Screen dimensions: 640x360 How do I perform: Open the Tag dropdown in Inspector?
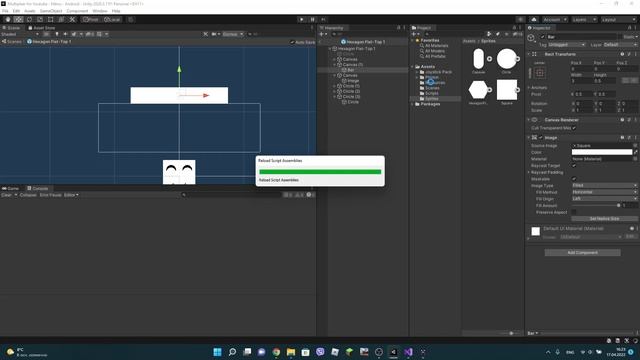pos(567,44)
